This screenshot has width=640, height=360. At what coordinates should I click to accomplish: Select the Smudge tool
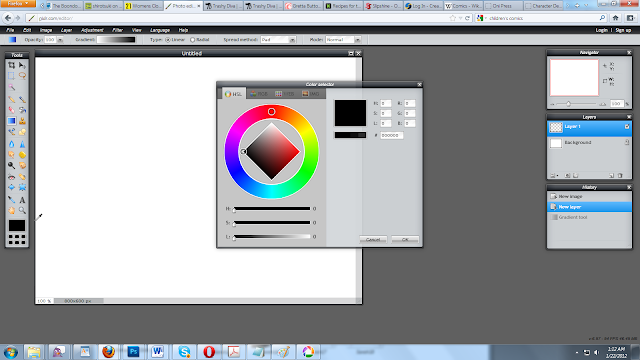pyautogui.click(x=11, y=155)
